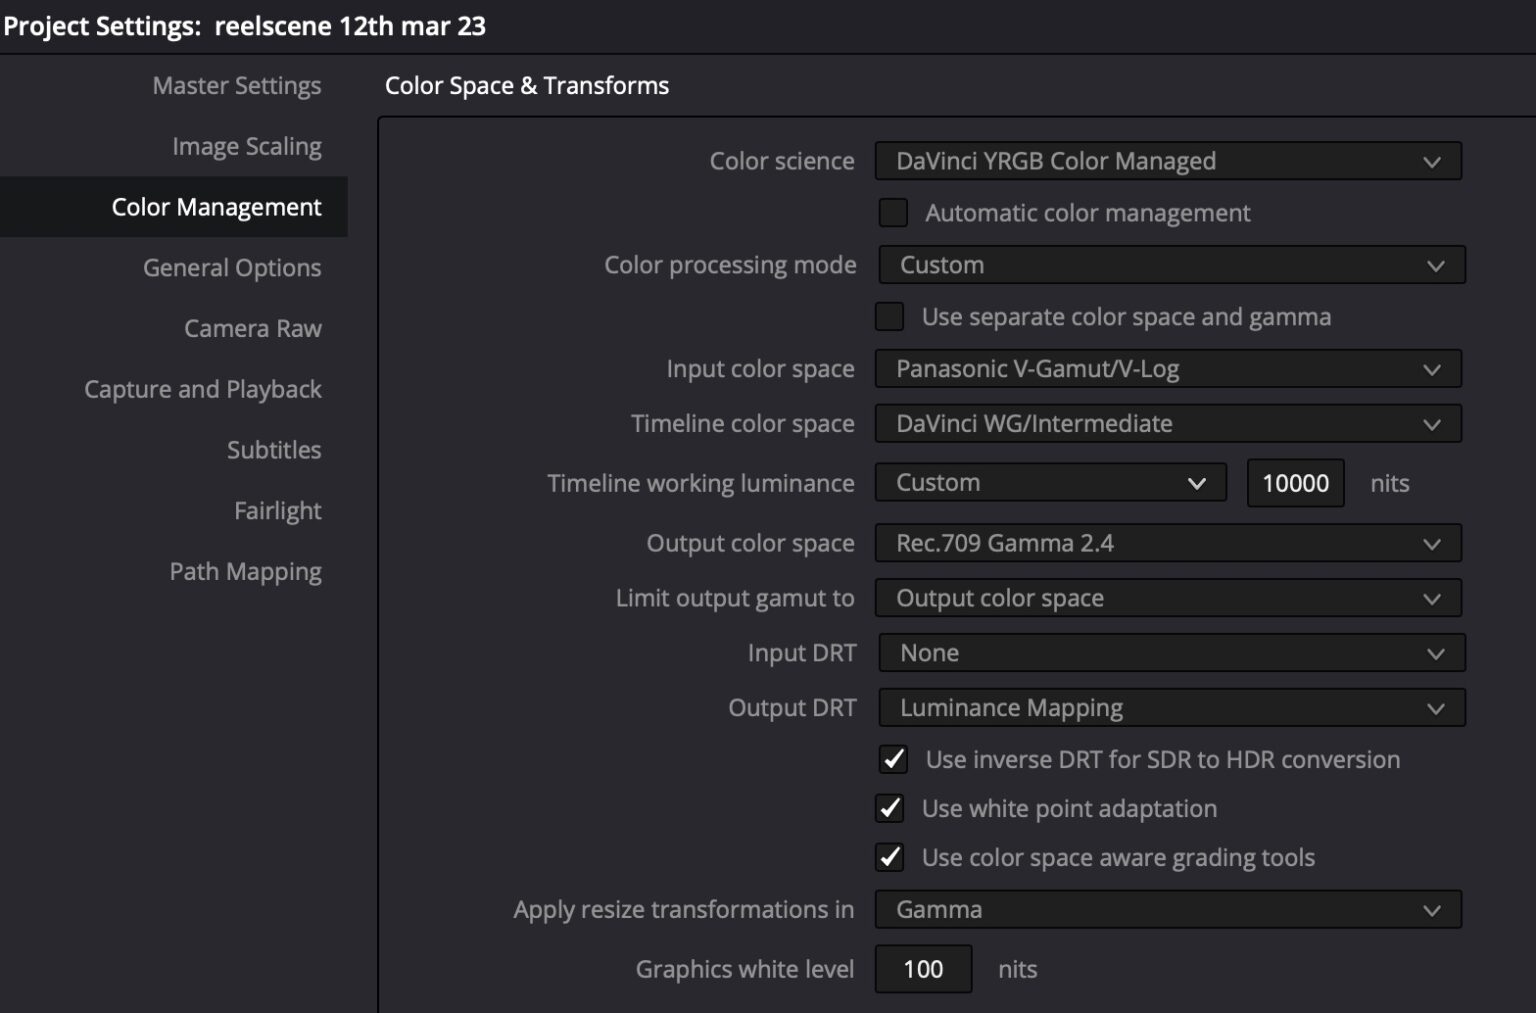This screenshot has height=1013, width=1536.
Task: Select the Camera Raw section
Action: click(252, 328)
